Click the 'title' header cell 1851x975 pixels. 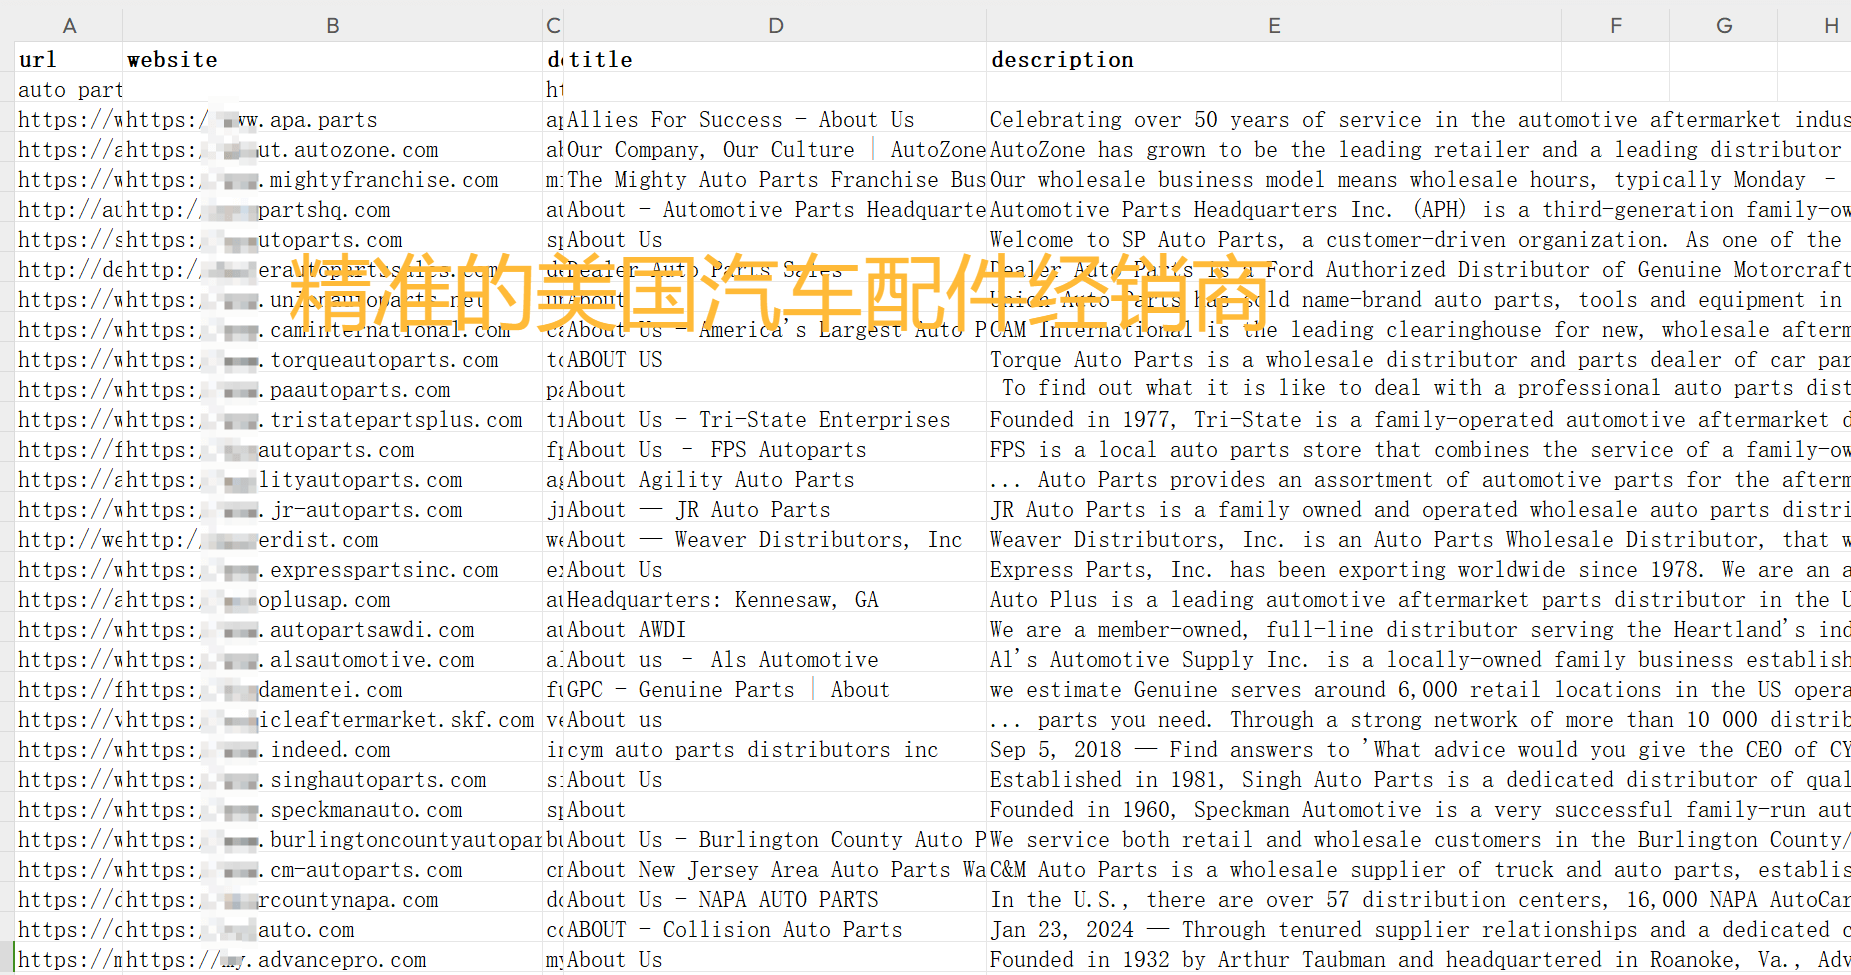click(776, 59)
